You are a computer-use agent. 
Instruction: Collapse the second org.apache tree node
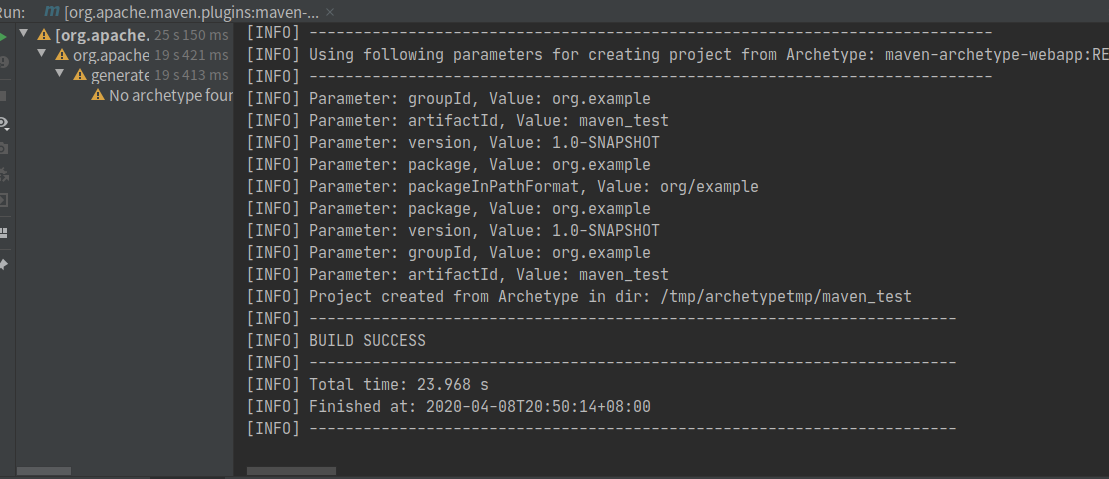[42, 54]
